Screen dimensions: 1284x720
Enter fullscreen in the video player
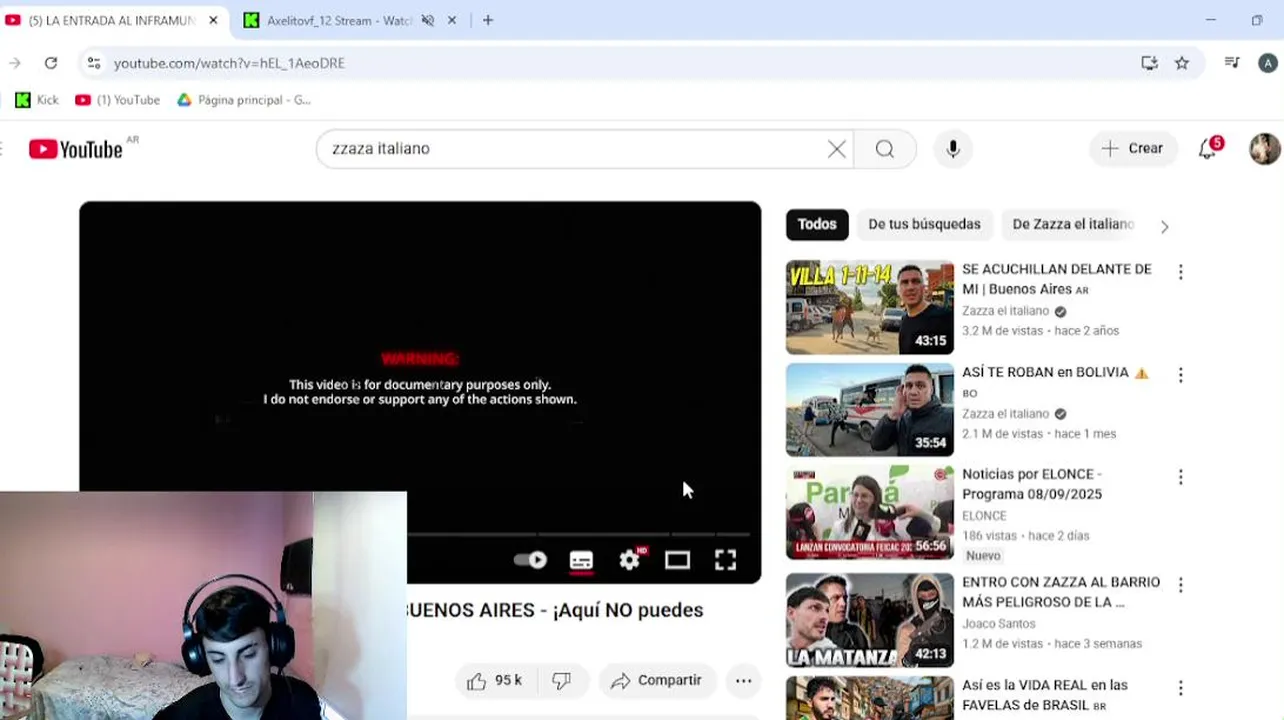pyautogui.click(x=726, y=560)
